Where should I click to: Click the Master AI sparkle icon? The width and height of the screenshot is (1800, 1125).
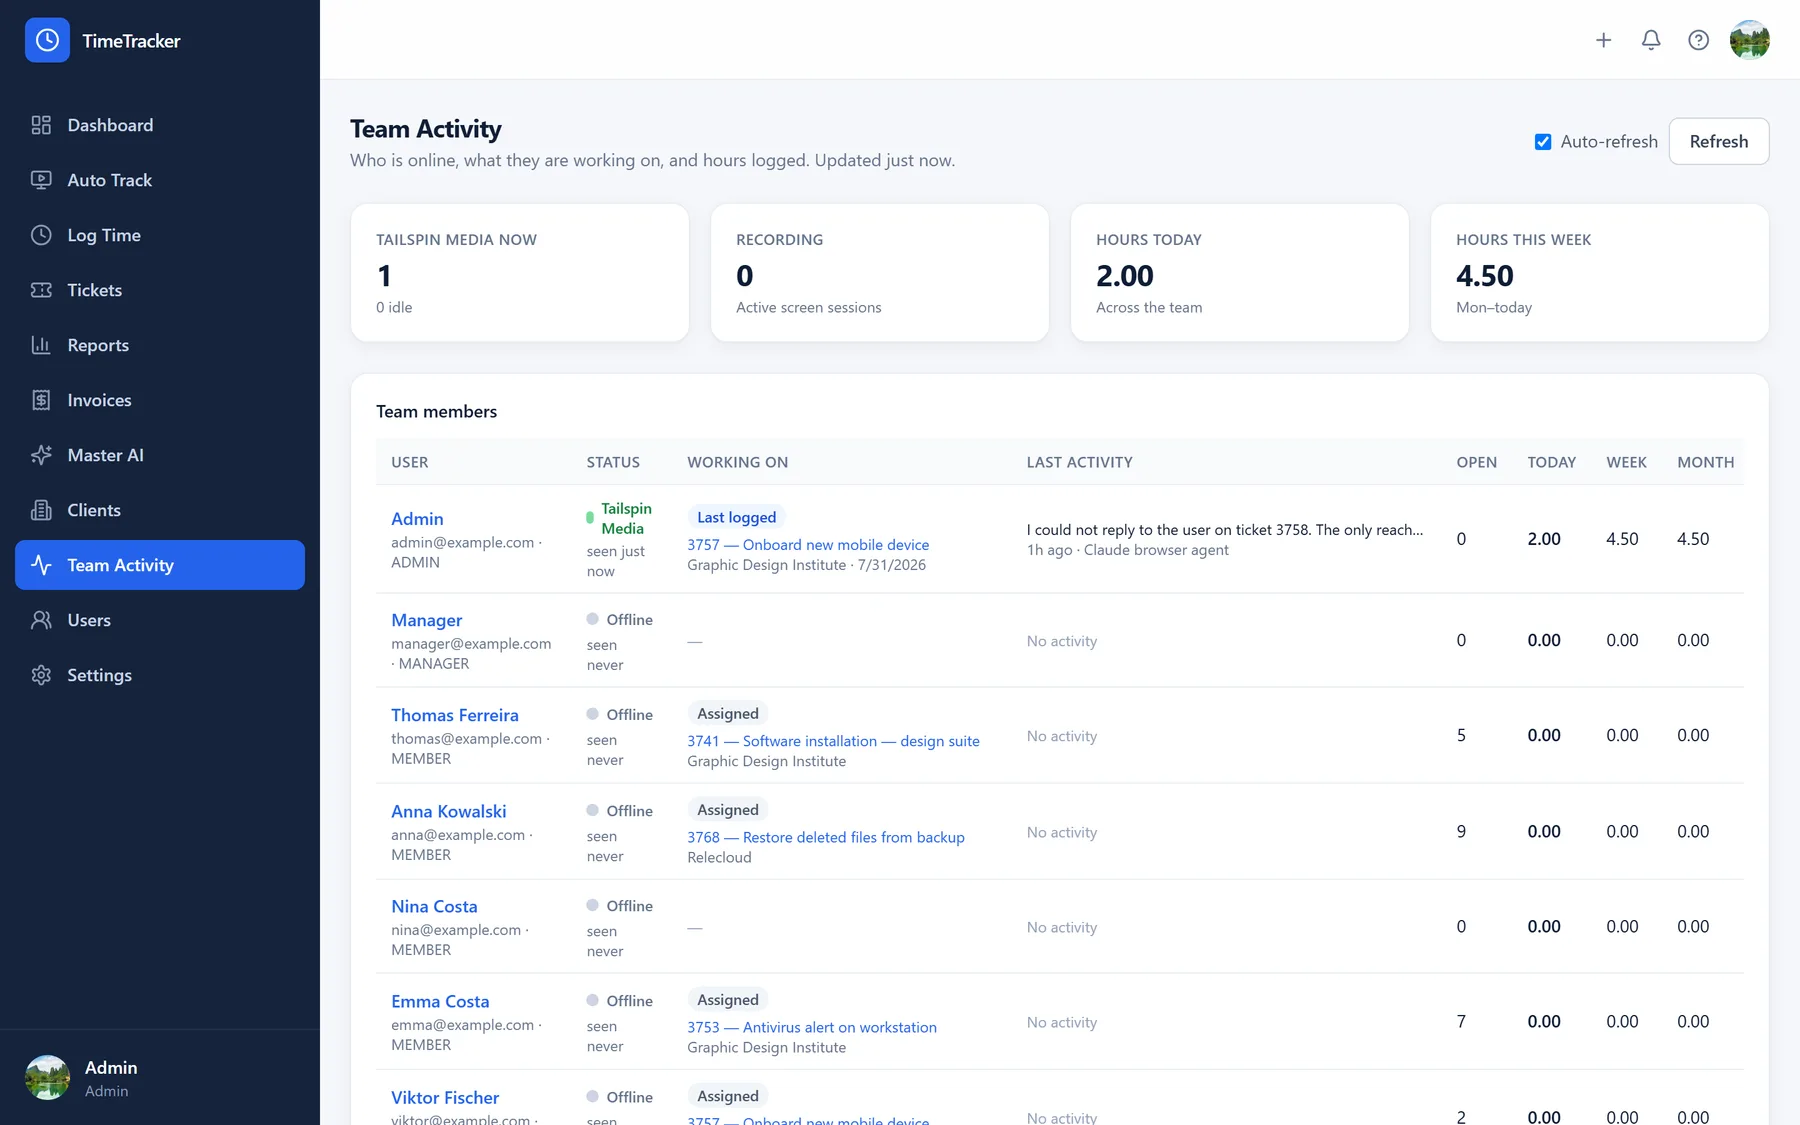point(41,455)
